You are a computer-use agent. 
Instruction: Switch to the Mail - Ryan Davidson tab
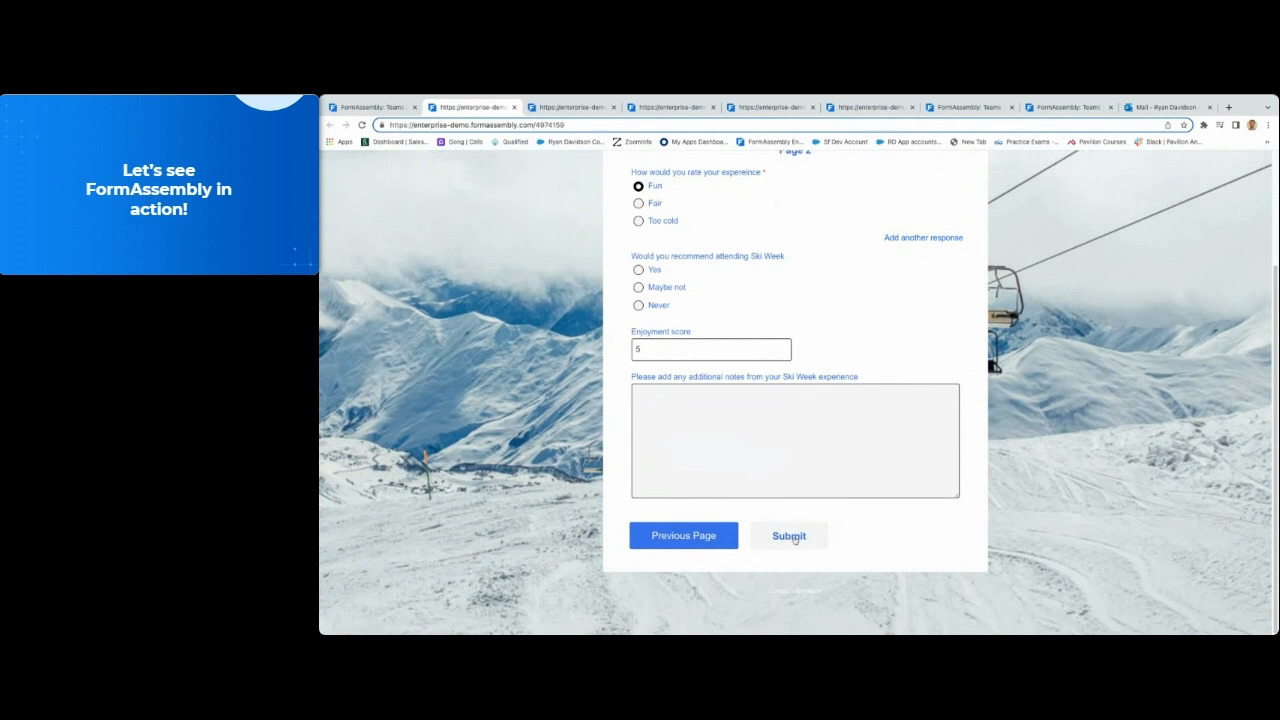(1164, 107)
